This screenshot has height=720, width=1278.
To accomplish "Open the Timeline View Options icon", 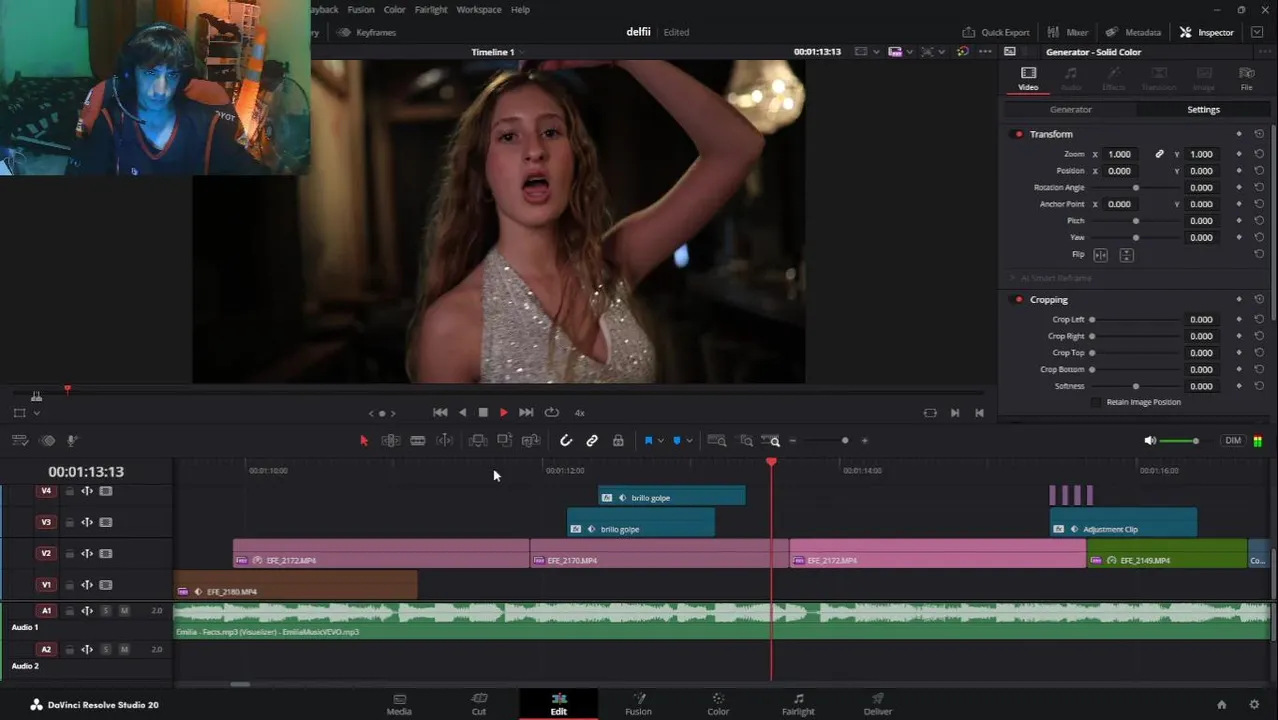I will coord(20,441).
